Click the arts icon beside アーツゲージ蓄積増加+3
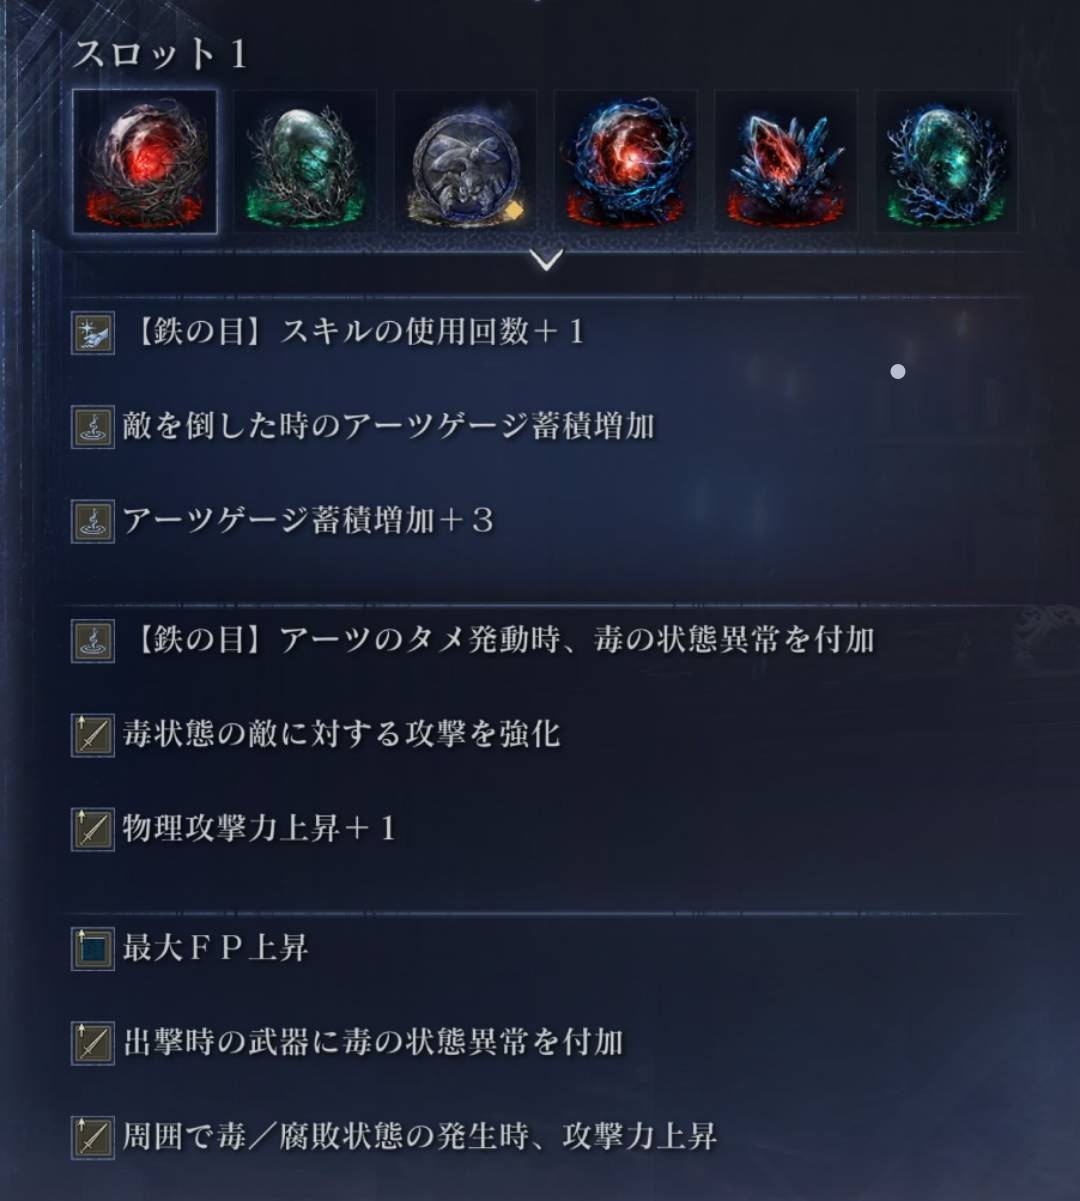The width and height of the screenshot is (1080, 1201). (x=92, y=521)
